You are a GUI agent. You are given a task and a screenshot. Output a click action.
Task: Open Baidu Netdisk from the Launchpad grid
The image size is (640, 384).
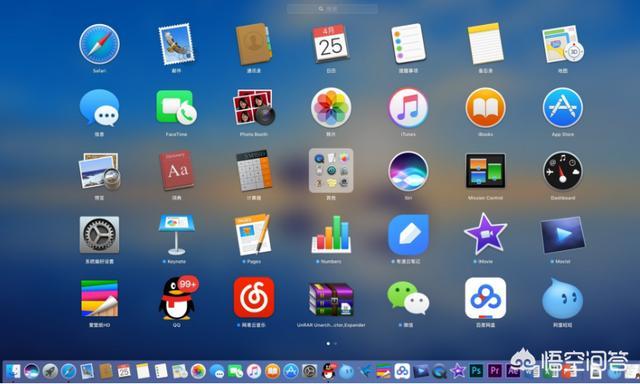coord(485,297)
